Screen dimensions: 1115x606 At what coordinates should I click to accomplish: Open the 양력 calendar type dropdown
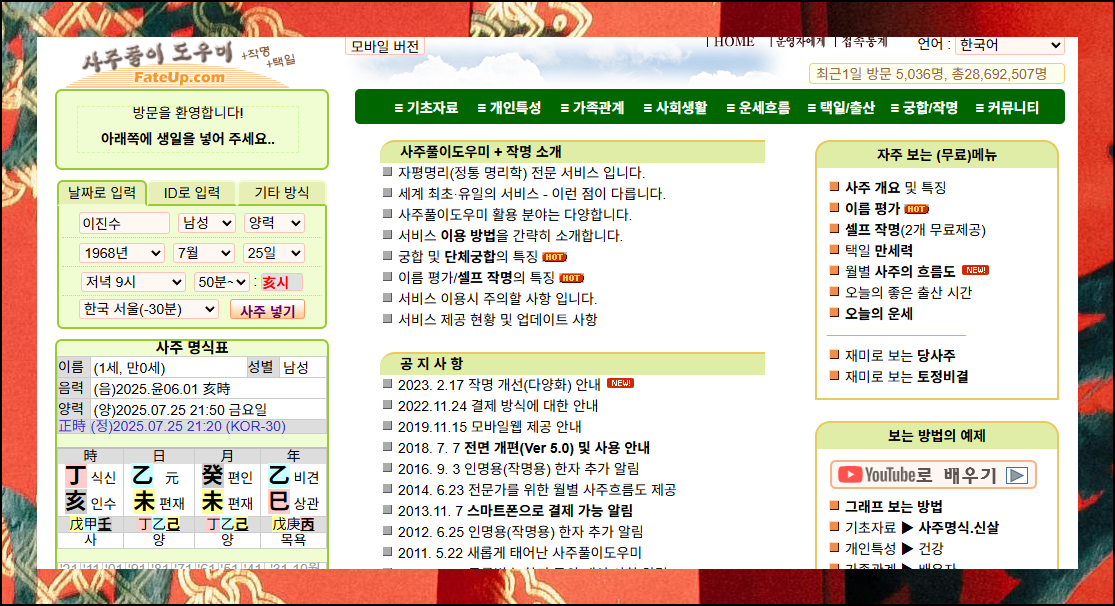[274, 223]
